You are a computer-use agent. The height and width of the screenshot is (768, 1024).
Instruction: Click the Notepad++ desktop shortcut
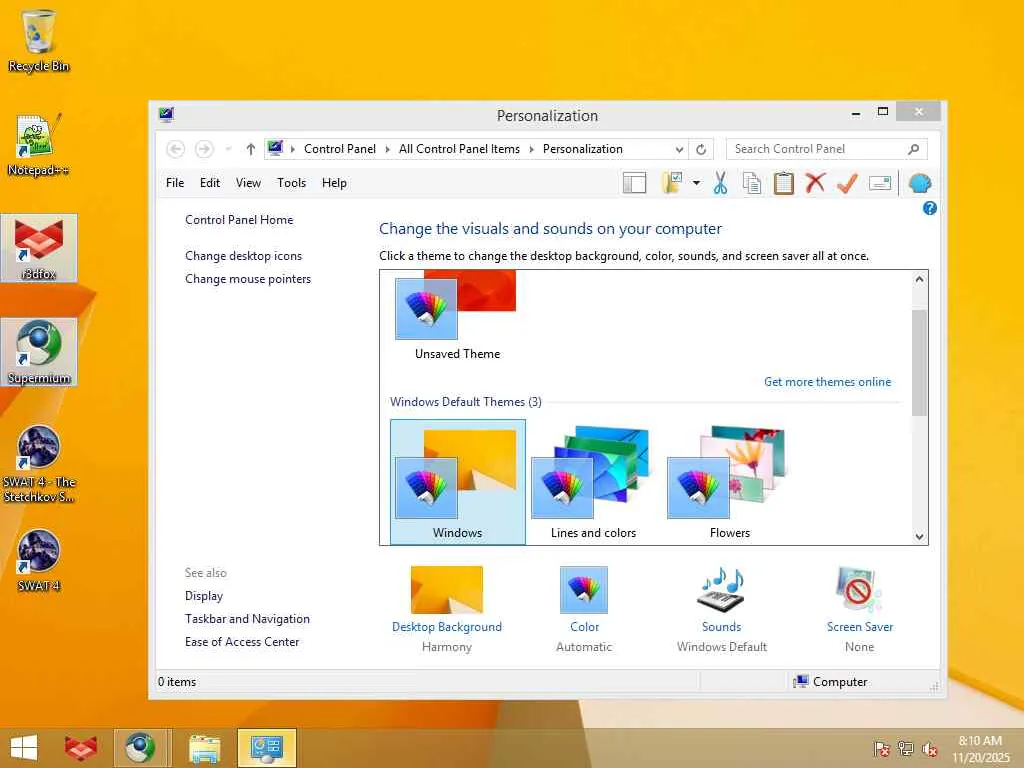coord(39,145)
